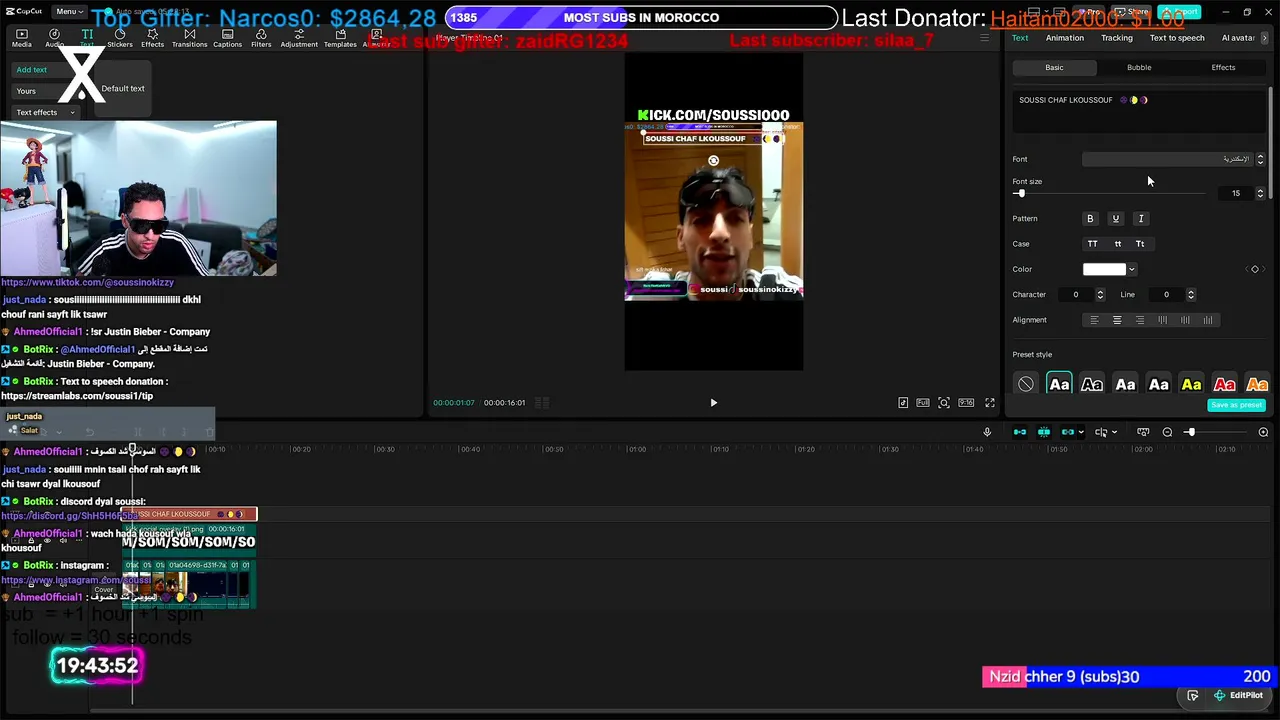The height and width of the screenshot is (720, 1280).
Task: Enter fullscreen preview mode
Action: coord(990,403)
